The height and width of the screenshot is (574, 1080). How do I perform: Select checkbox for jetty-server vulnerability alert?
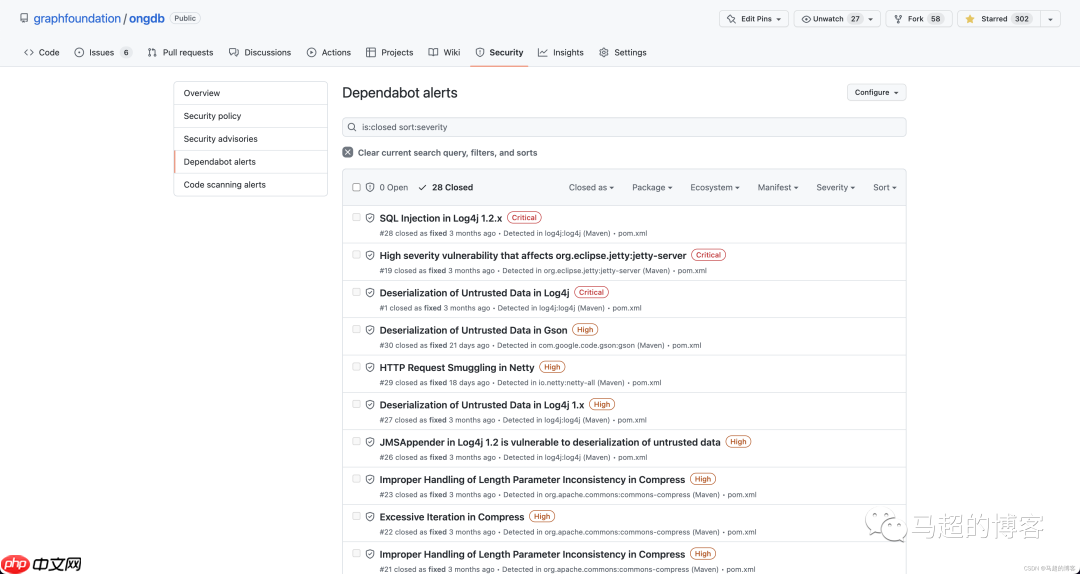(x=356, y=254)
